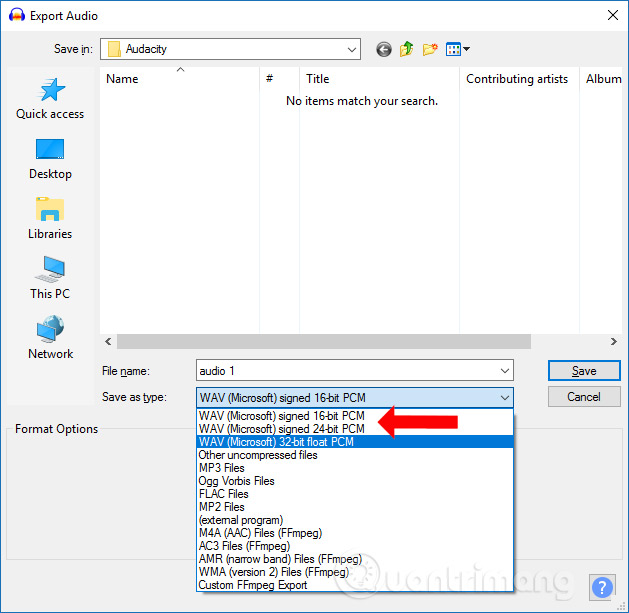Choose Ogg Vorbis Files format
Screen dimensions: 629x613
coord(355,481)
